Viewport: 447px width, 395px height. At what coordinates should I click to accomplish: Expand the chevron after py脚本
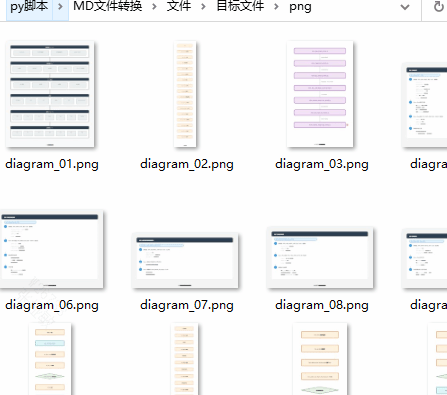[x=60, y=7]
